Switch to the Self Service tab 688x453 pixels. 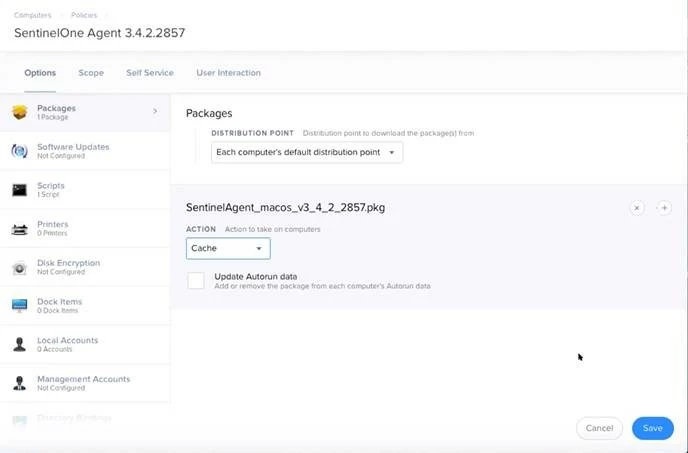click(x=150, y=73)
